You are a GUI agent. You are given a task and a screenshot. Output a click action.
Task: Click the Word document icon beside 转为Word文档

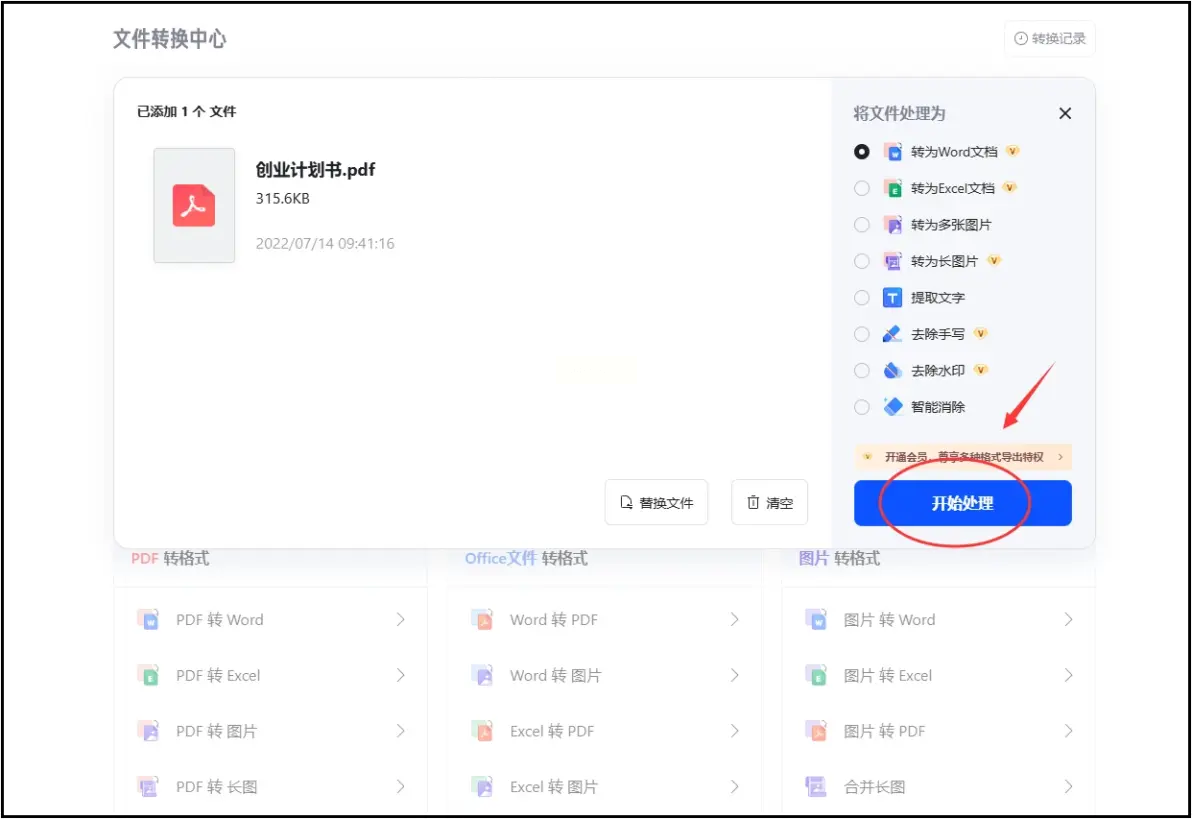(892, 151)
